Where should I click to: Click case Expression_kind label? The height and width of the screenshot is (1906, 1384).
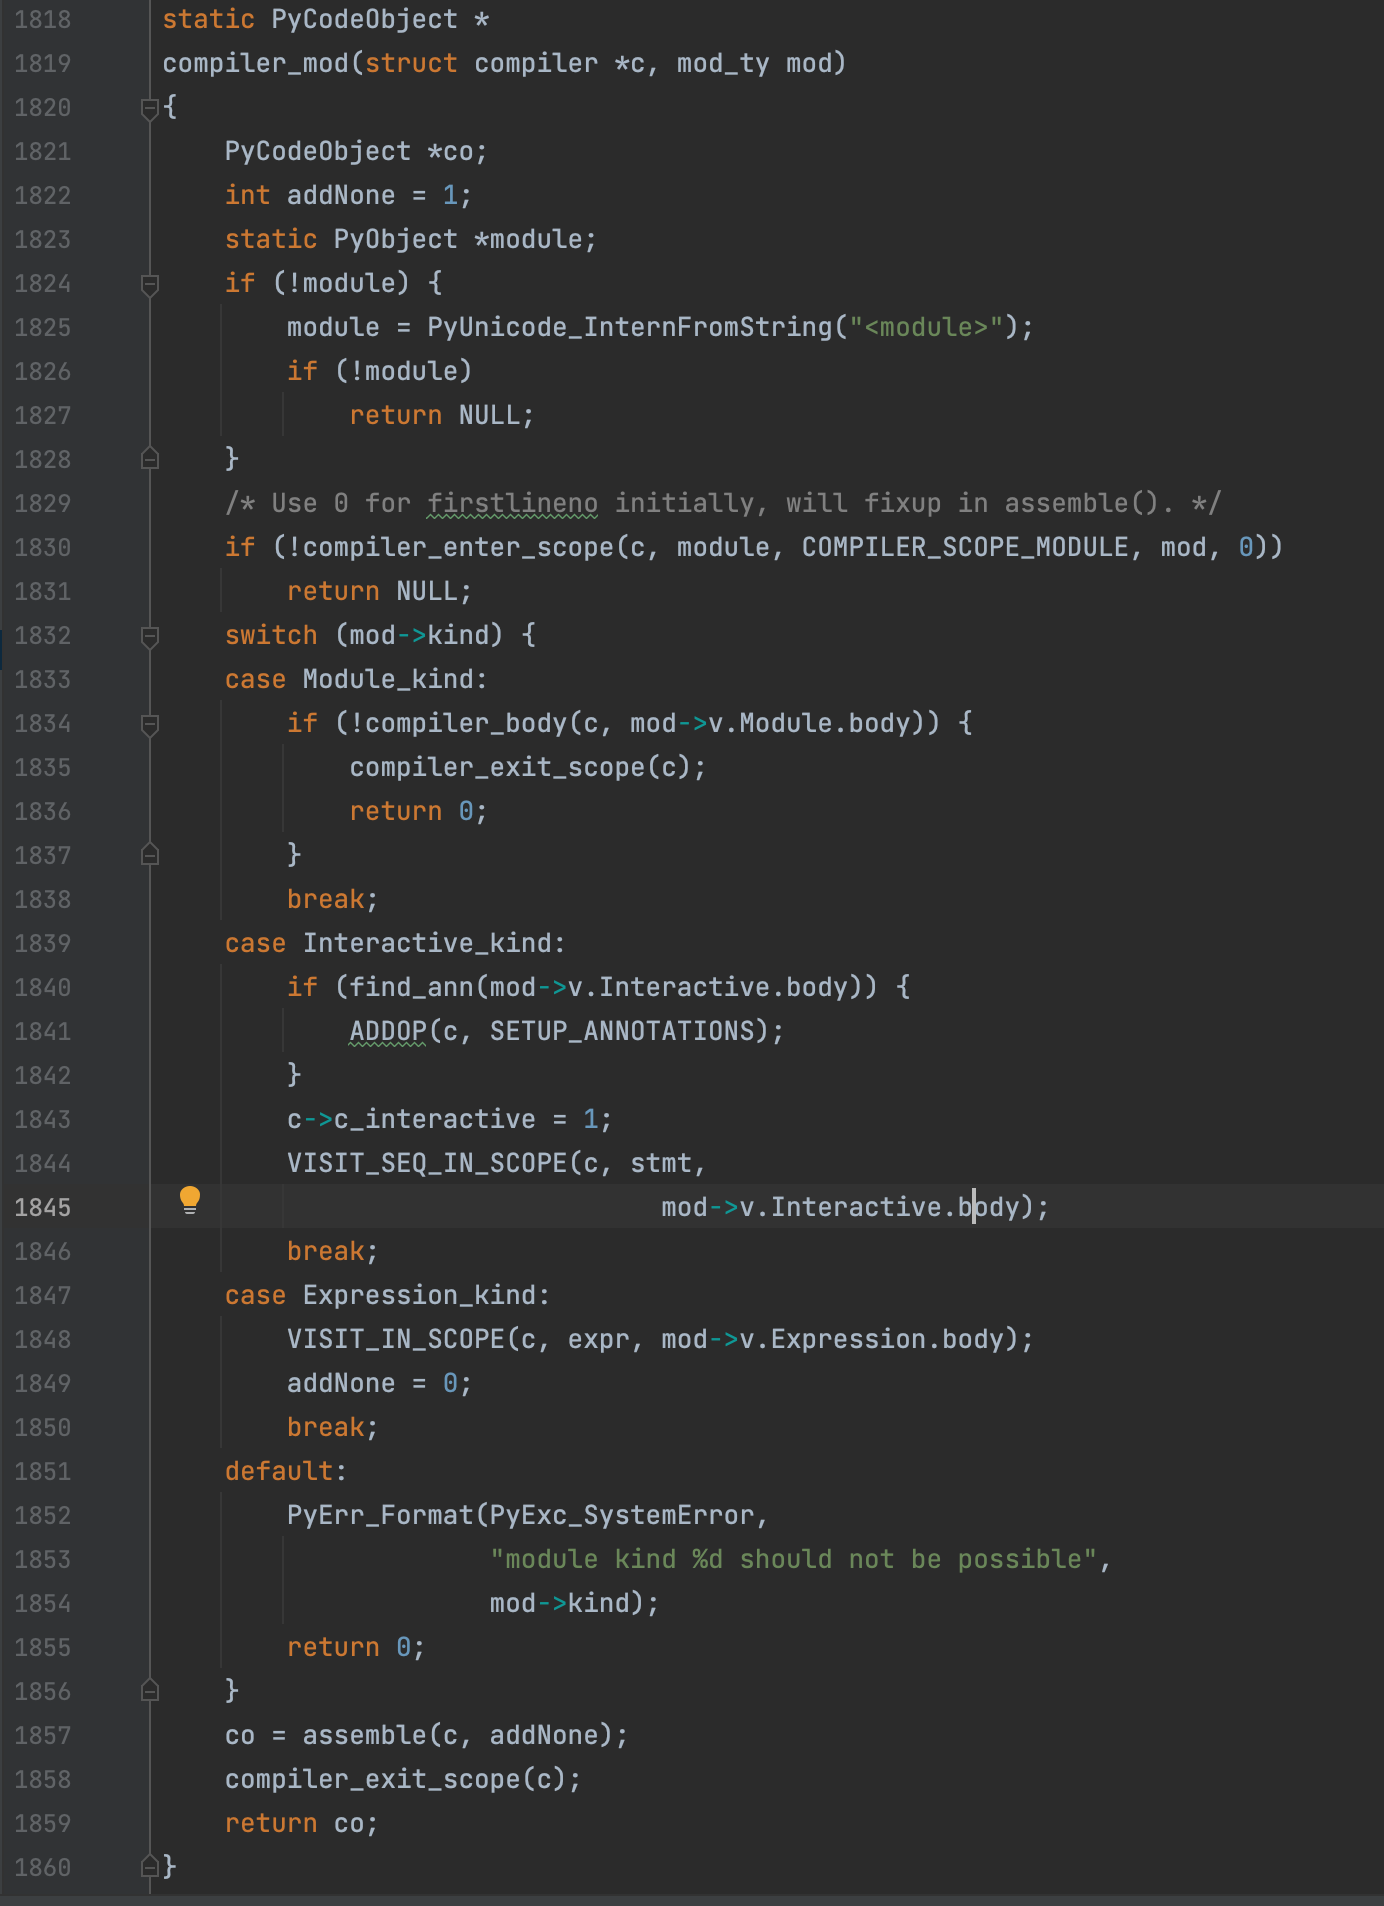coord(387,1296)
